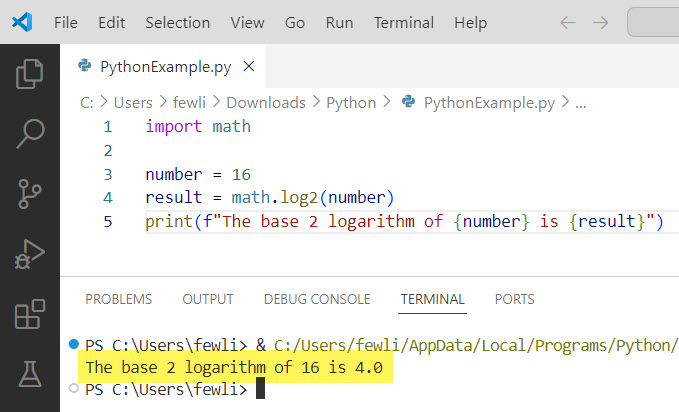This screenshot has height=412, width=679.
Task: Click the Python icon on the editor tab
Action: [x=84, y=65]
